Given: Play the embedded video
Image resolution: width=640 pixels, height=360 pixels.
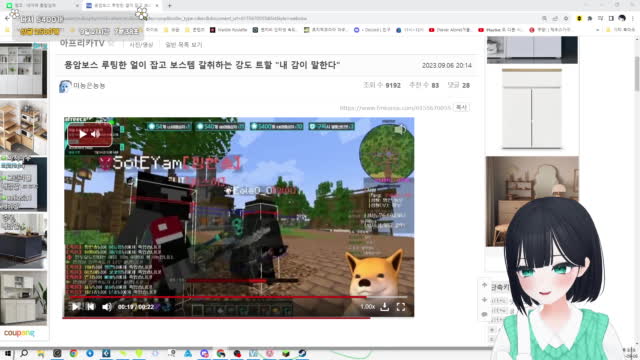Looking at the screenshot, I should coord(76,307).
